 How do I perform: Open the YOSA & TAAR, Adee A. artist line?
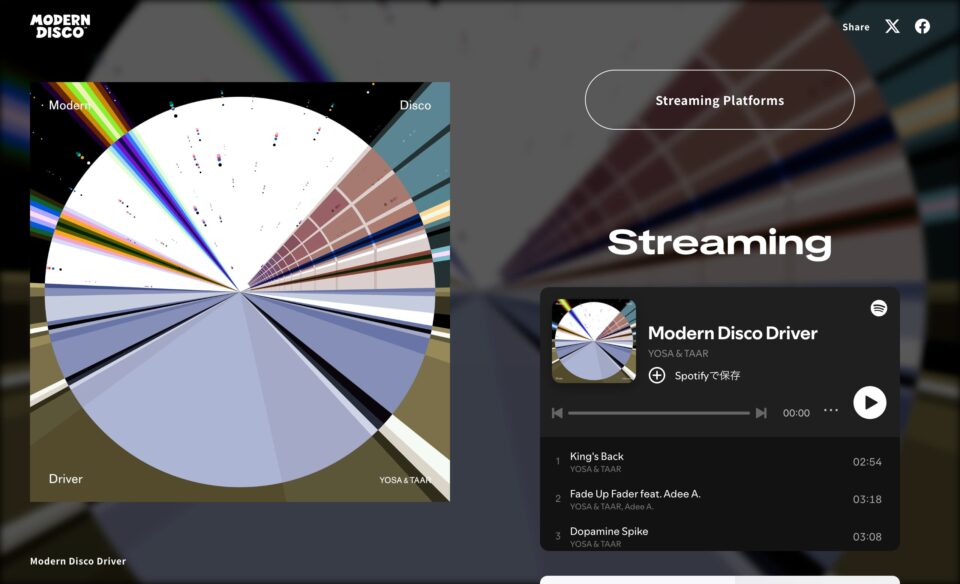(x=612, y=506)
